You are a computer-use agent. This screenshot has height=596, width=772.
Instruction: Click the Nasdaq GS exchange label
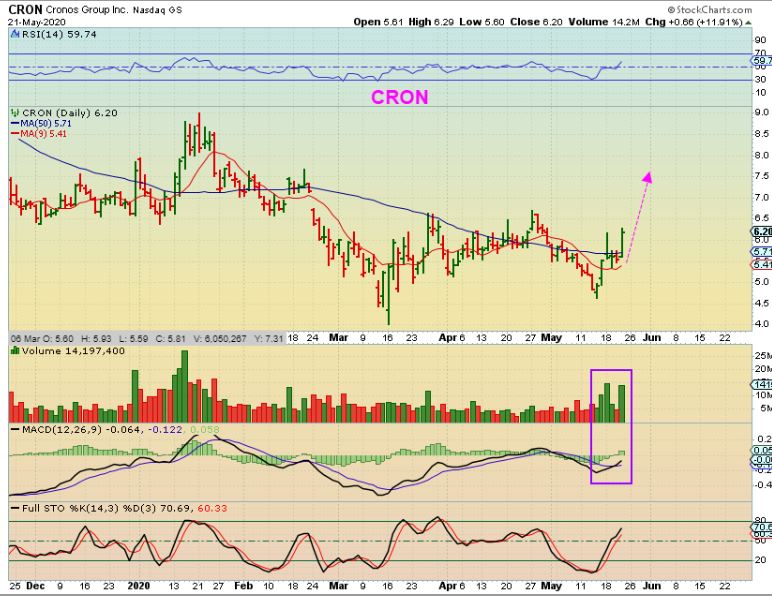coord(156,10)
